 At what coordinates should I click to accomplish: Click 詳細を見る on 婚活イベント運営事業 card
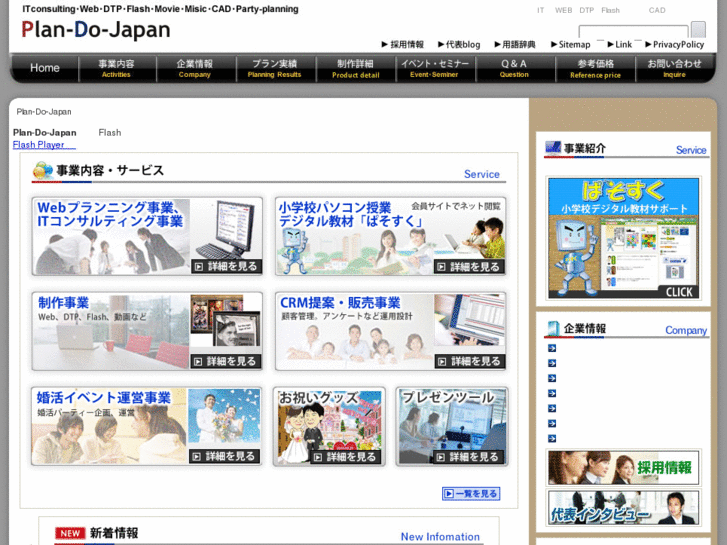225,456
